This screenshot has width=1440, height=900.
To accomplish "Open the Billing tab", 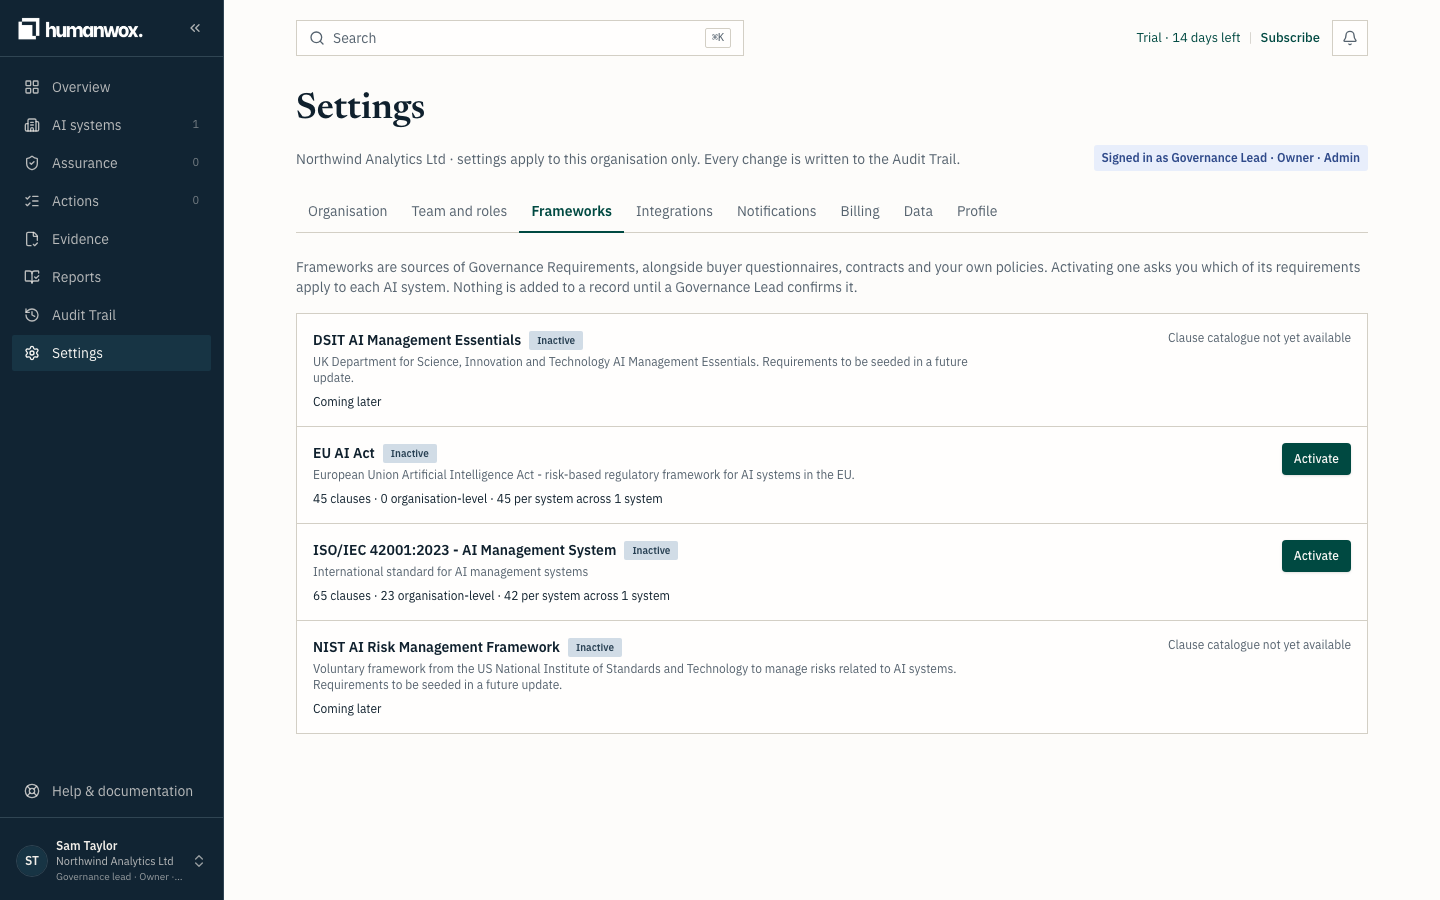I will point(860,211).
